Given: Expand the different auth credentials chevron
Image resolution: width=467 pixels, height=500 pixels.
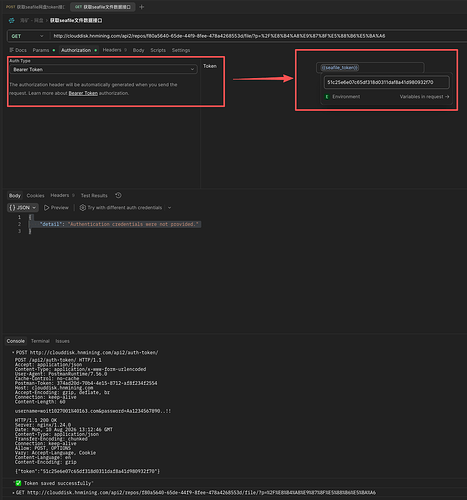Looking at the screenshot, I should 169,208.
